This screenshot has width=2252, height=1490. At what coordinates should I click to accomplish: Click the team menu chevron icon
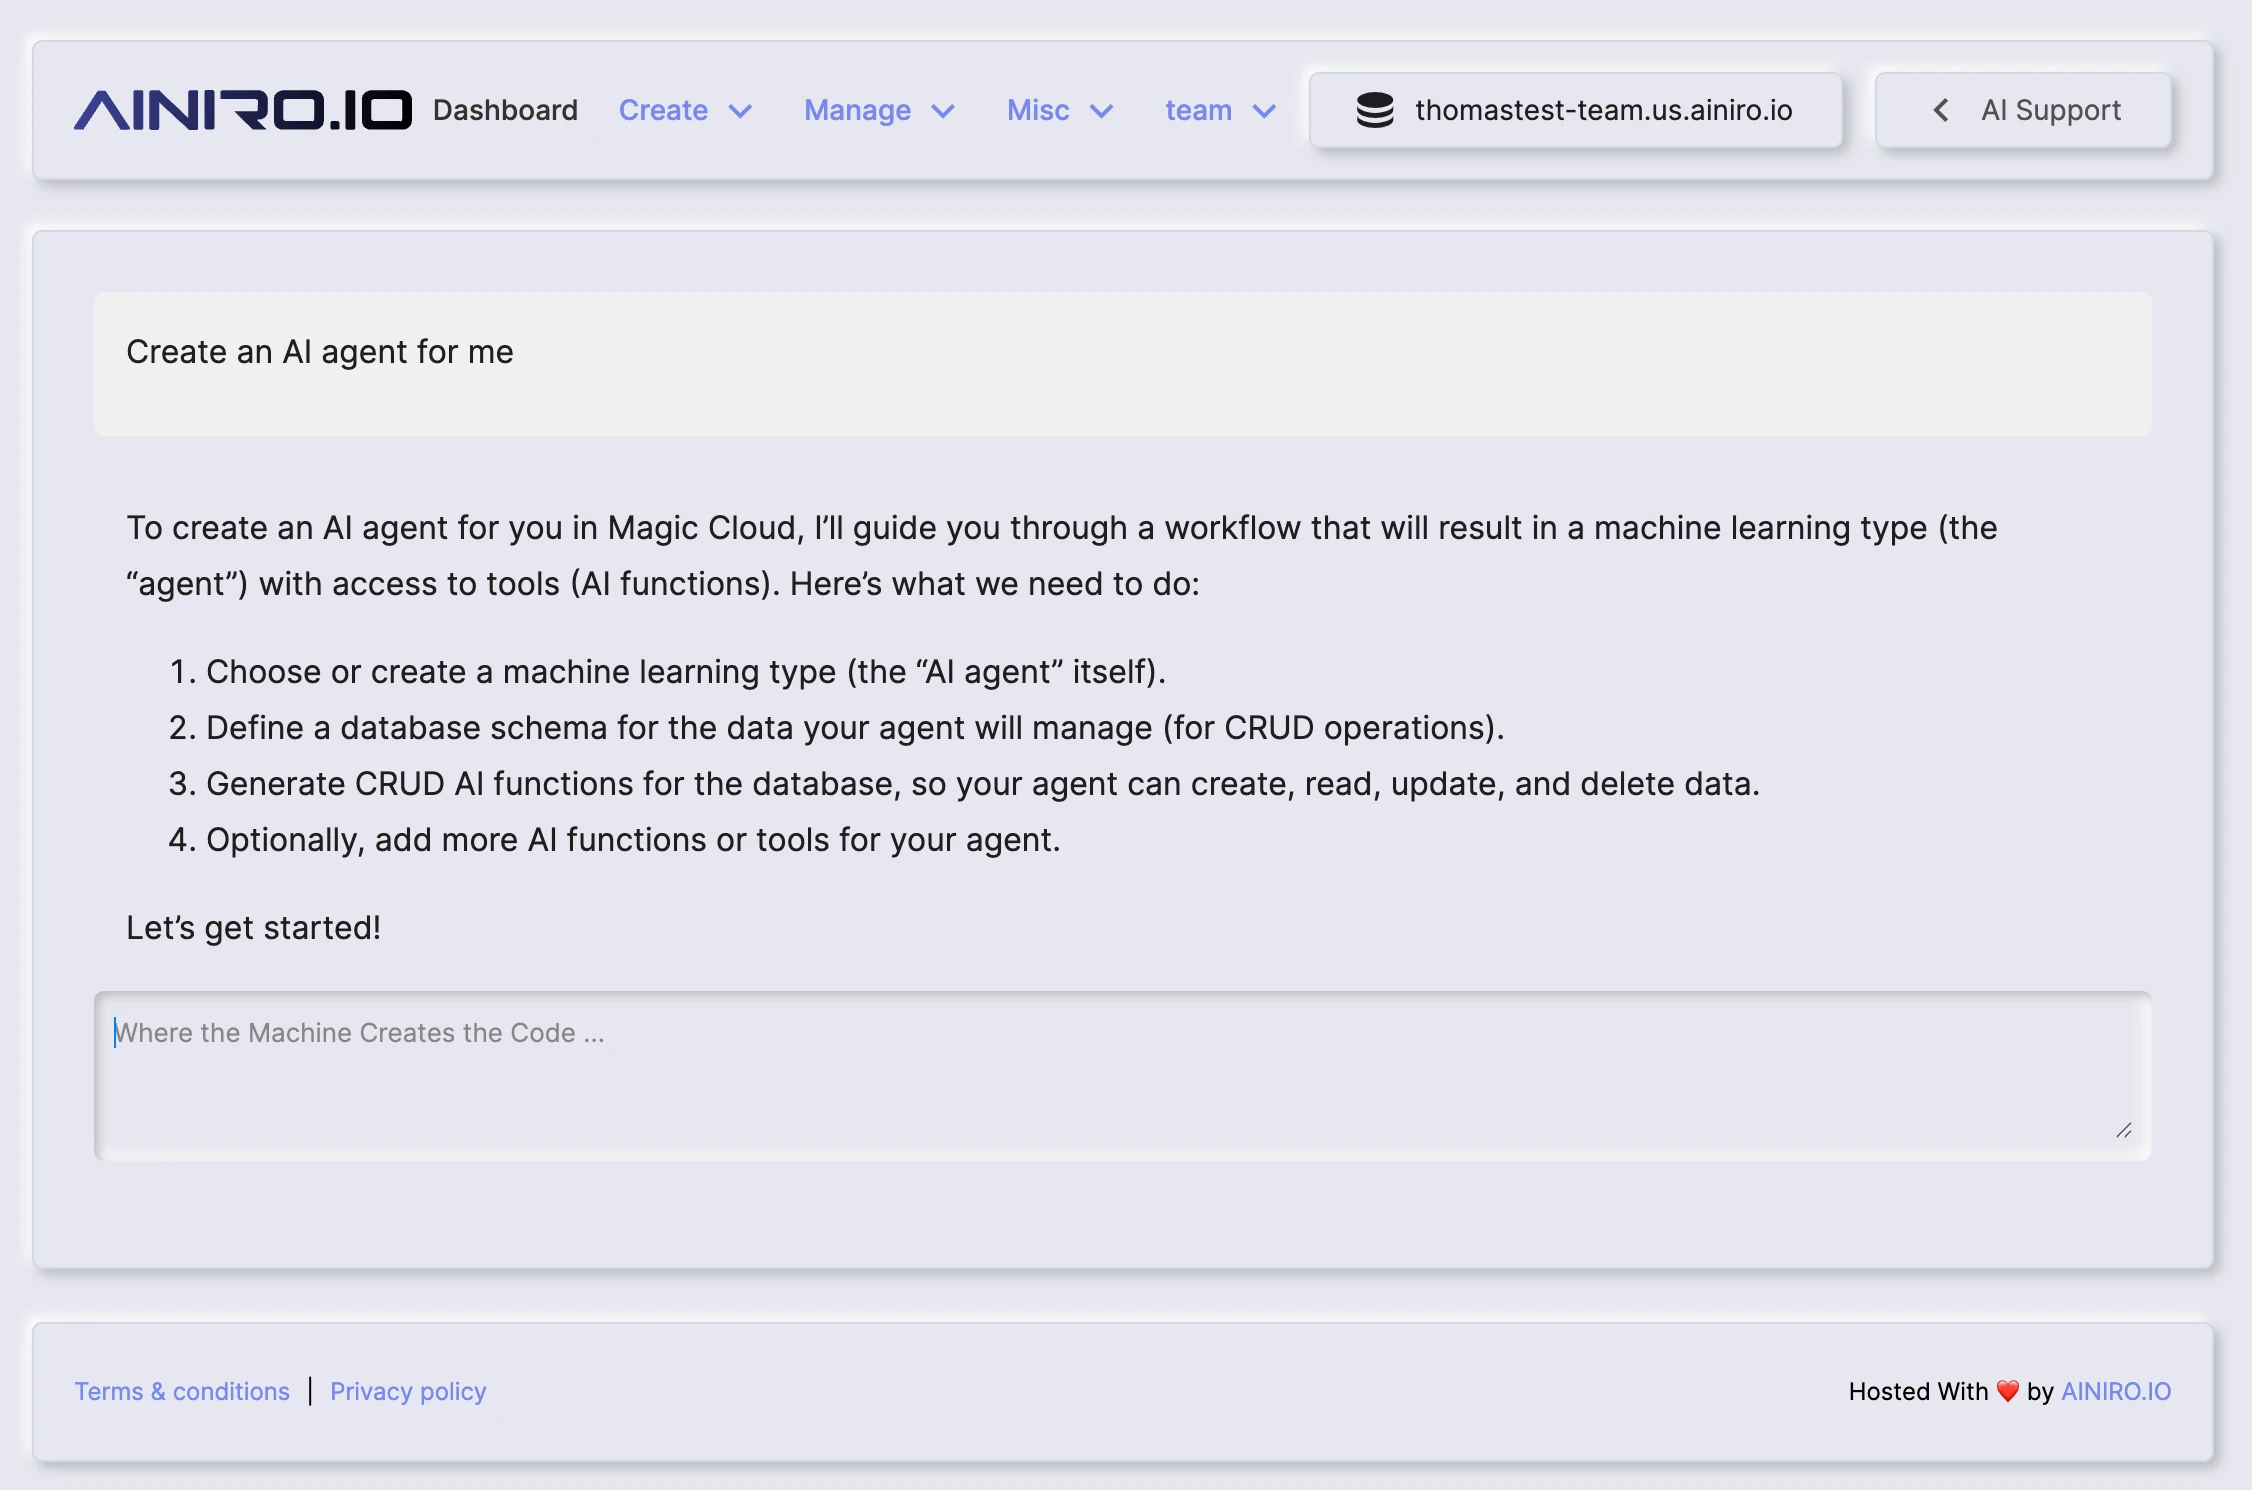click(x=1263, y=112)
